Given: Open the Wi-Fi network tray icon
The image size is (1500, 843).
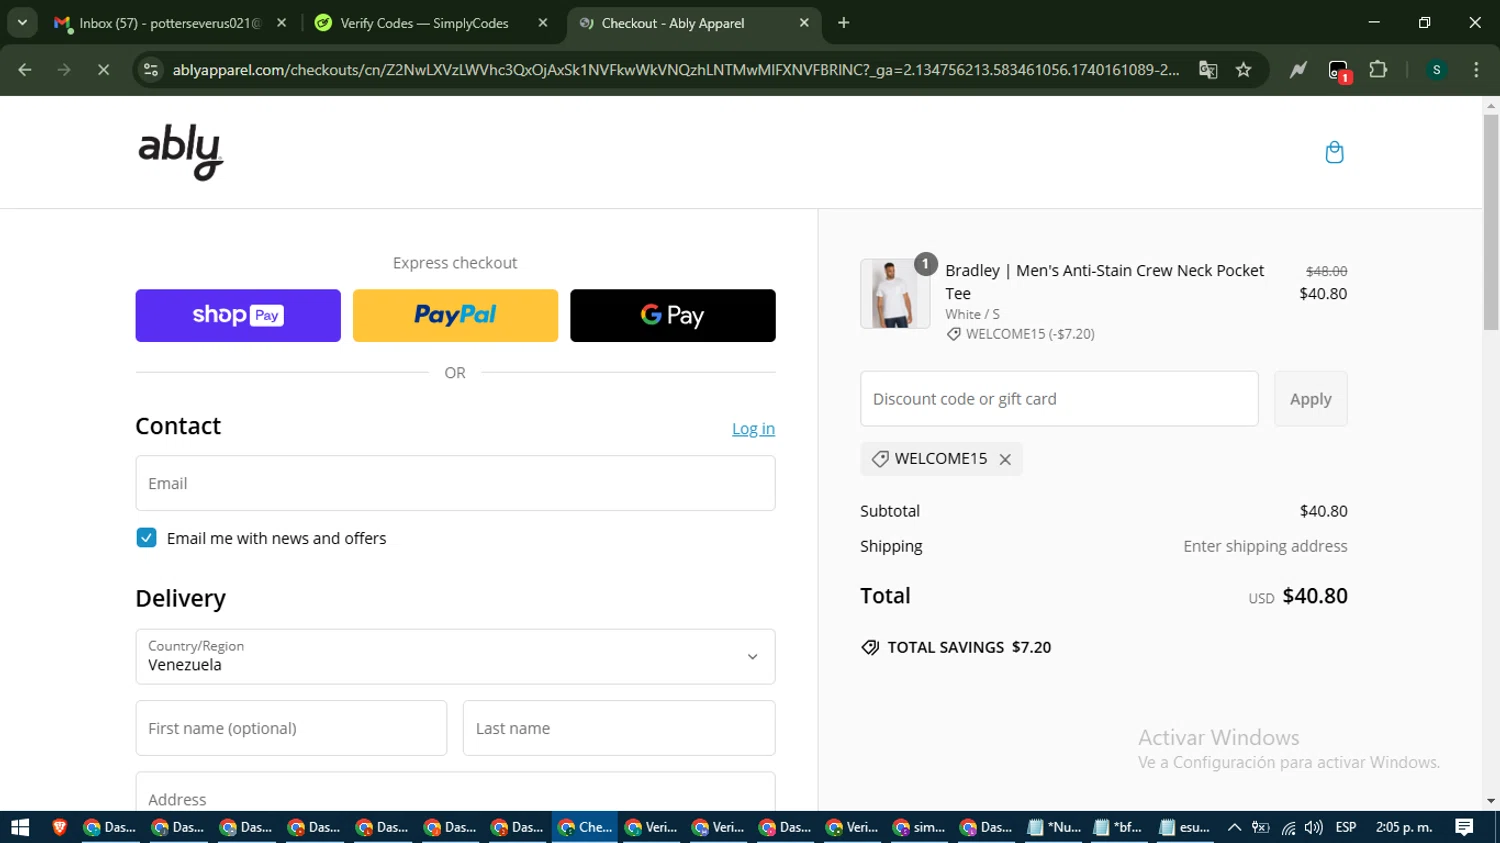Looking at the screenshot, I should coord(1288,827).
